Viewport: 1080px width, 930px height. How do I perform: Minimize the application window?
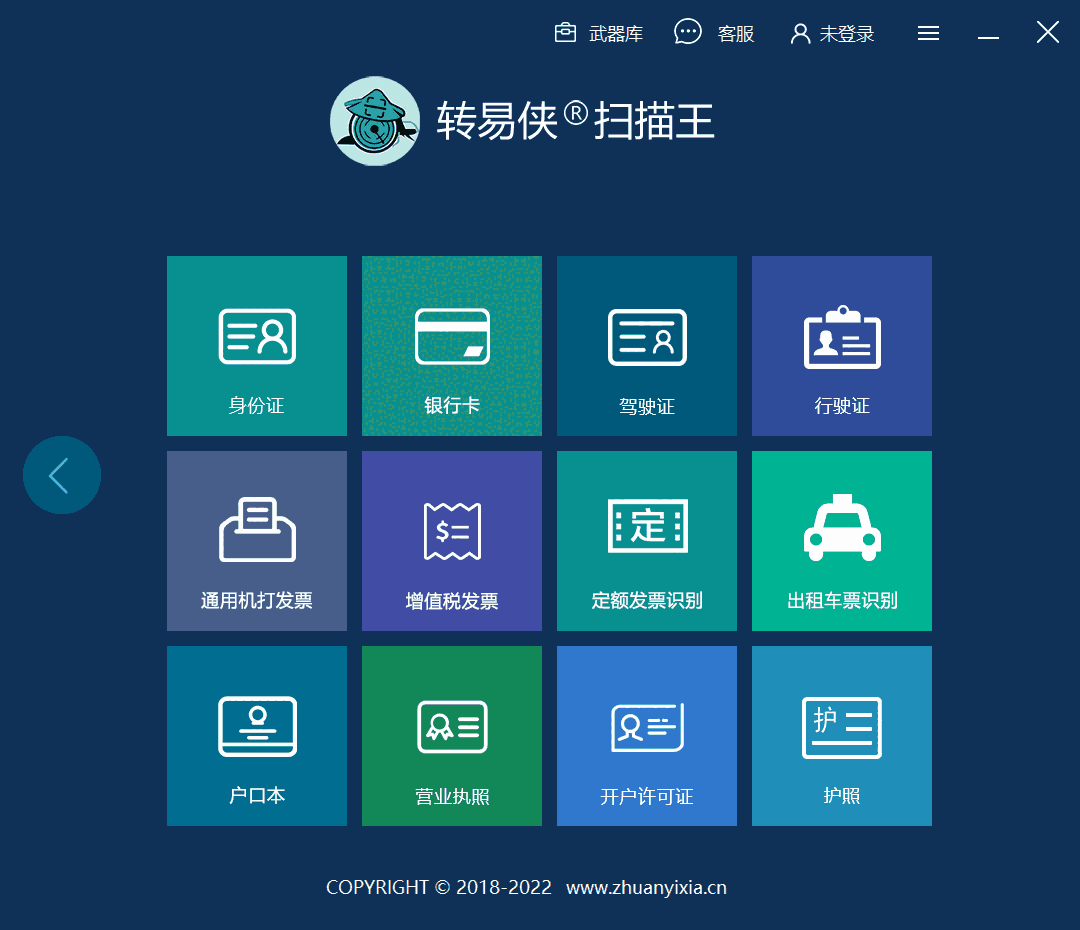(x=988, y=33)
